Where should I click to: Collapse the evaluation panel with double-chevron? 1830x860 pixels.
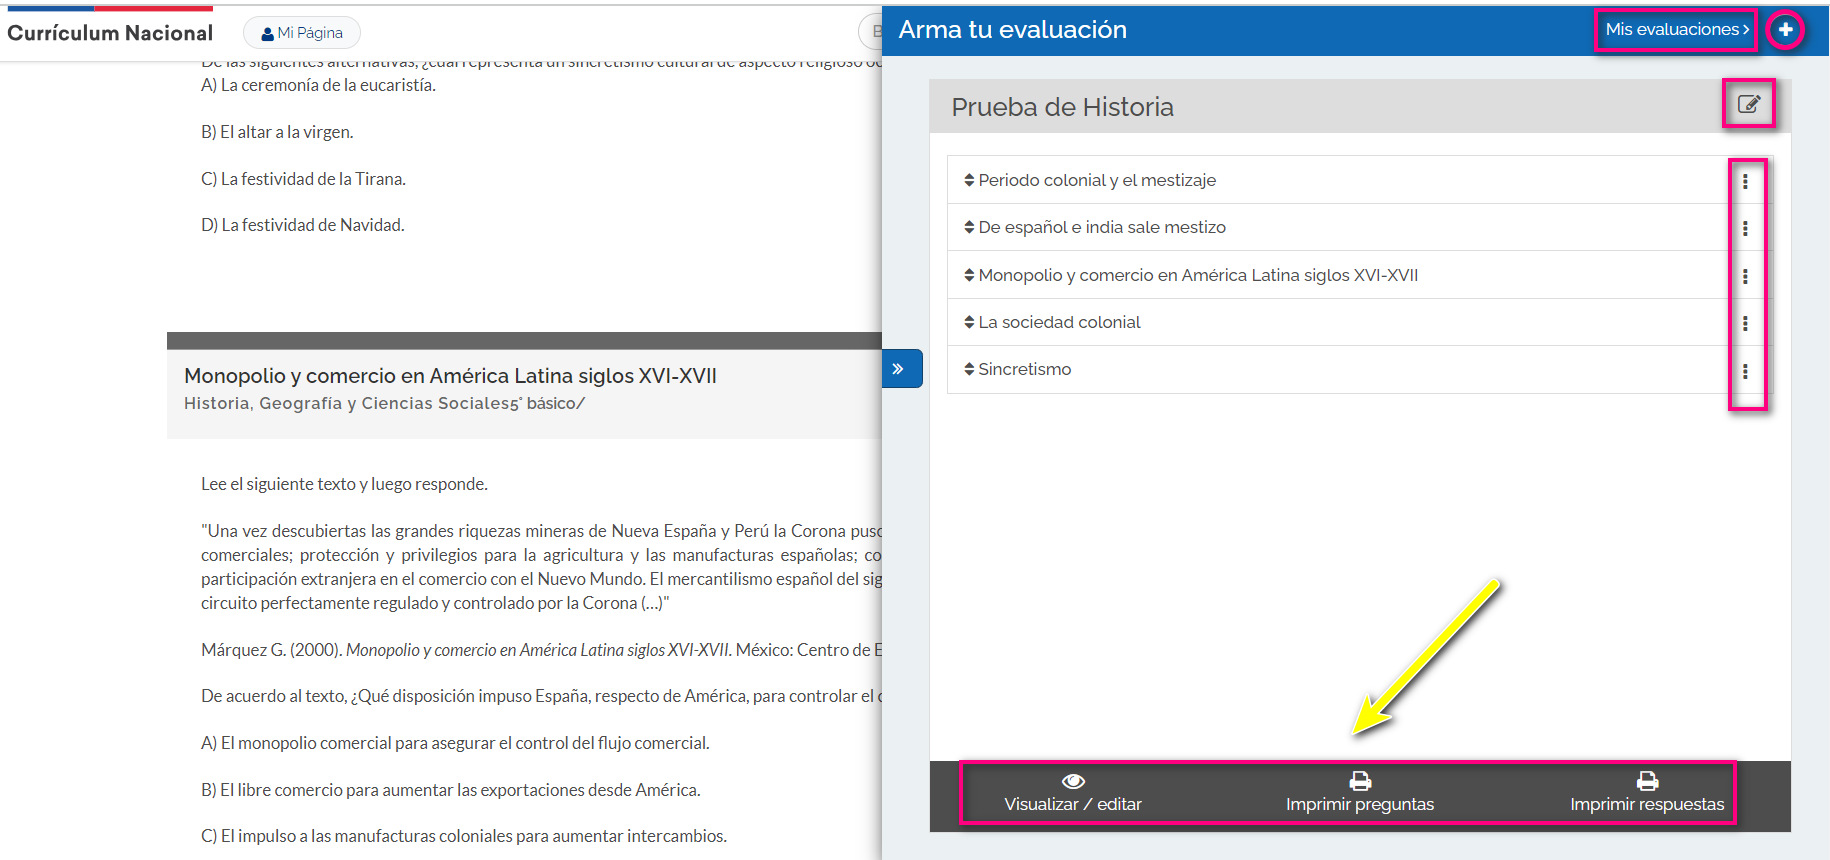[901, 368]
